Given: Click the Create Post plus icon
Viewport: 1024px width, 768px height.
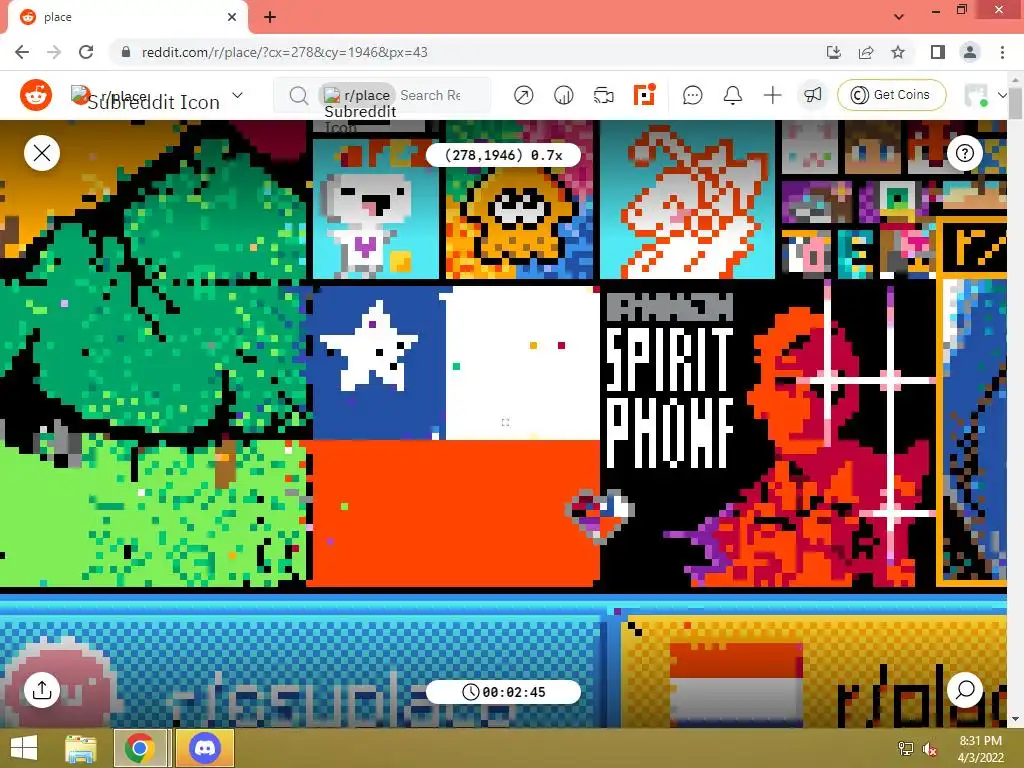Looking at the screenshot, I should pos(773,95).
